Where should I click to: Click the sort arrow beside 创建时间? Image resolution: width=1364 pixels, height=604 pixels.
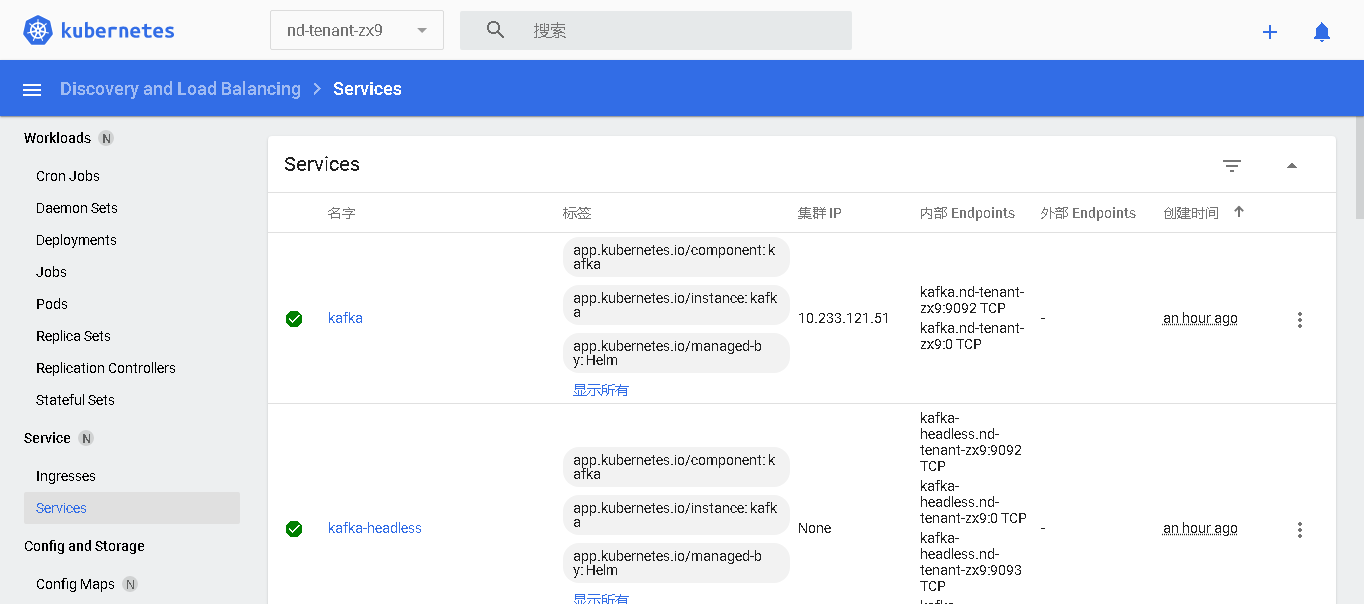pos(1239,212)
